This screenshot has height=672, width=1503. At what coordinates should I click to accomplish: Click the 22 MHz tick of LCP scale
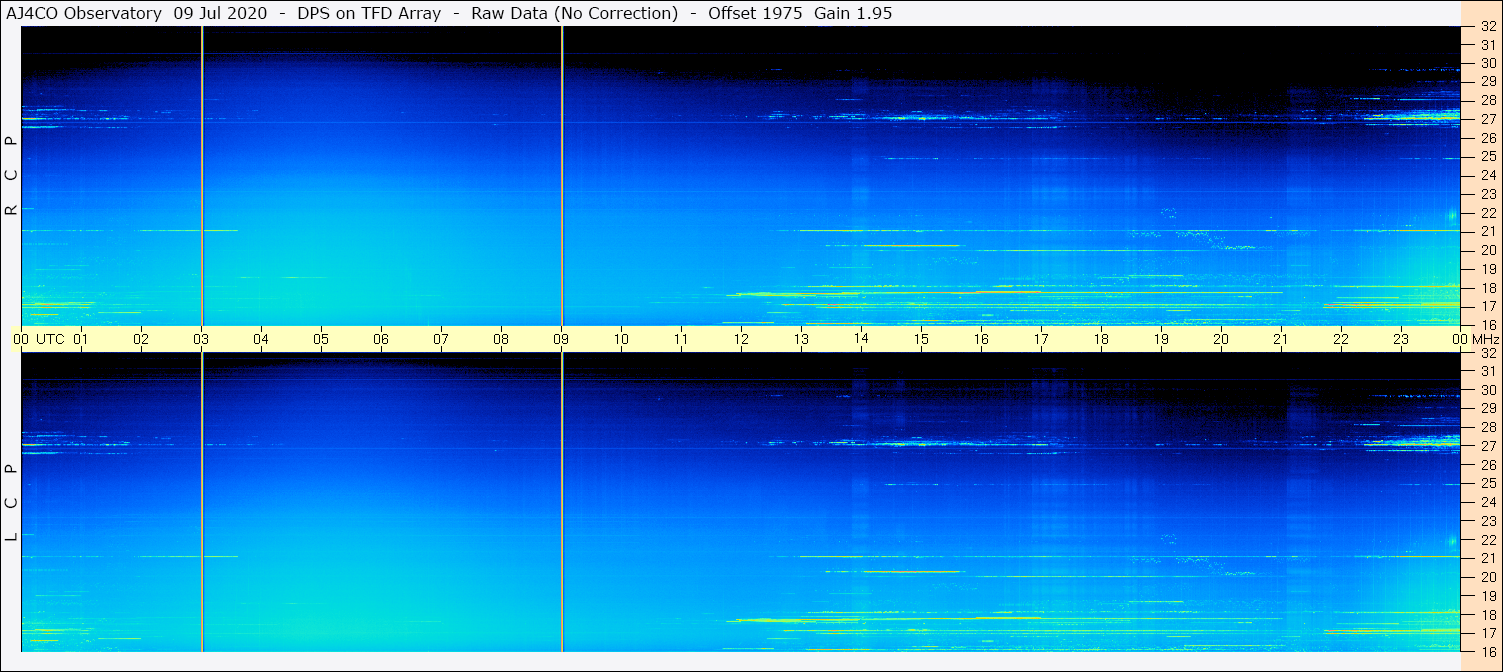pyautogui.click(x=1488, y=540)
